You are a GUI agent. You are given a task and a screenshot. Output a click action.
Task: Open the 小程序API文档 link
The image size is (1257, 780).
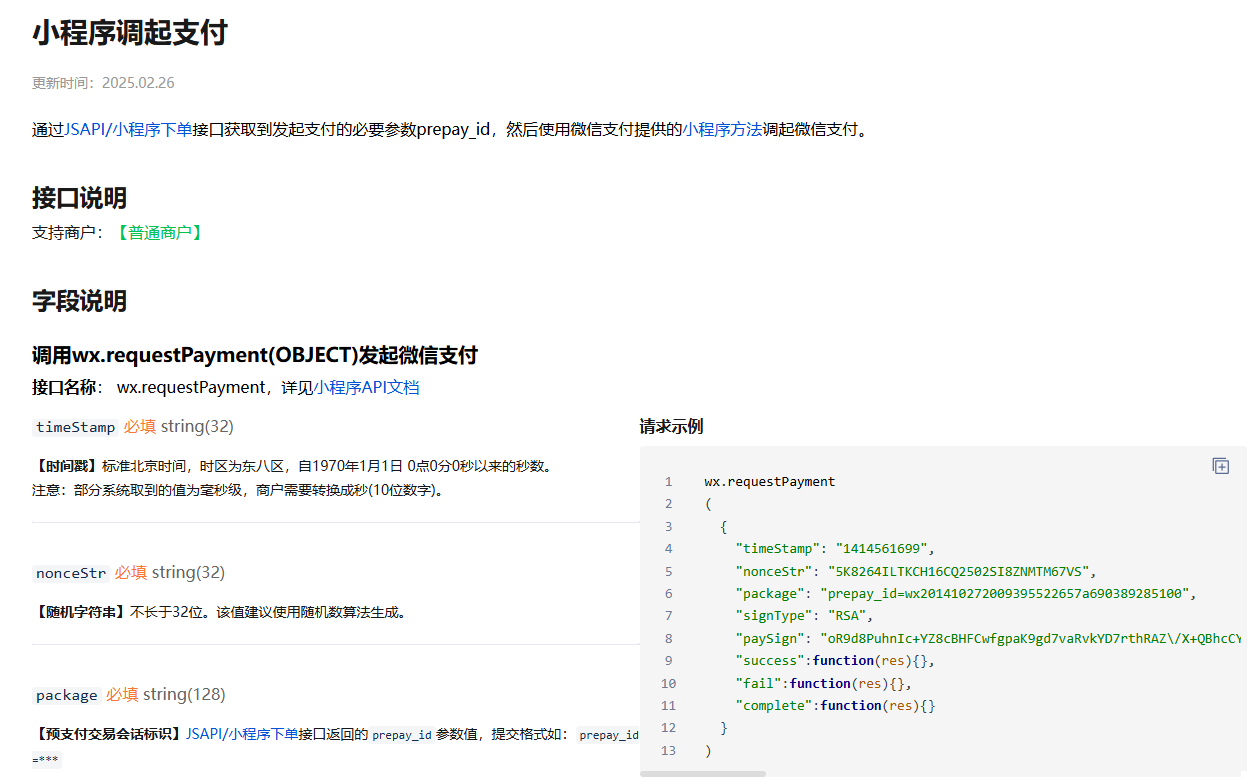pyautogui.click(x=366, y=387)
